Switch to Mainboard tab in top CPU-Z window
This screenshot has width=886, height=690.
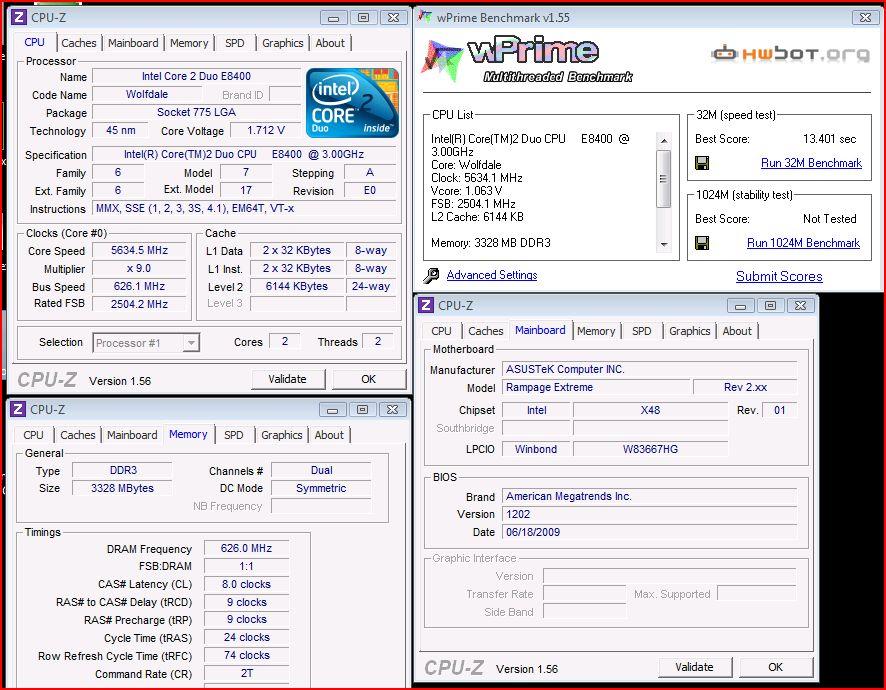pyautogui.click(x=133, y=43)
